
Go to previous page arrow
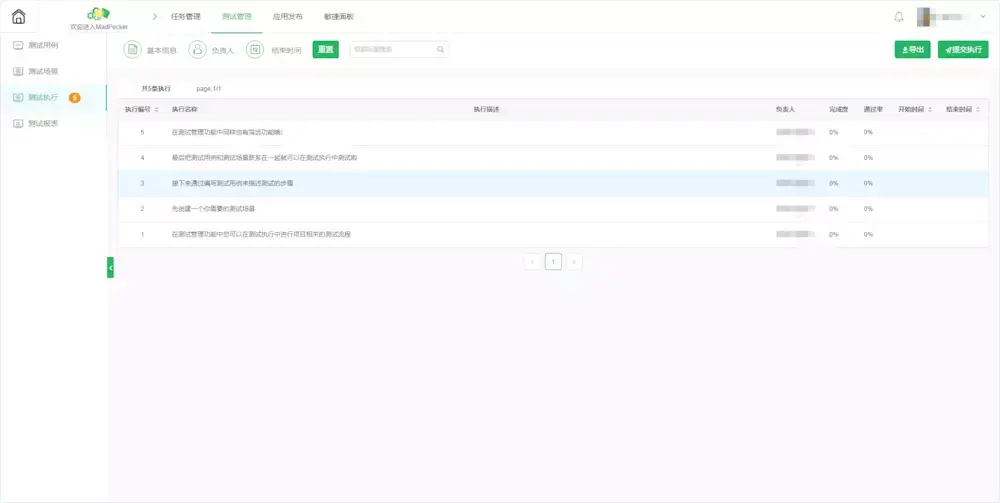533,261
